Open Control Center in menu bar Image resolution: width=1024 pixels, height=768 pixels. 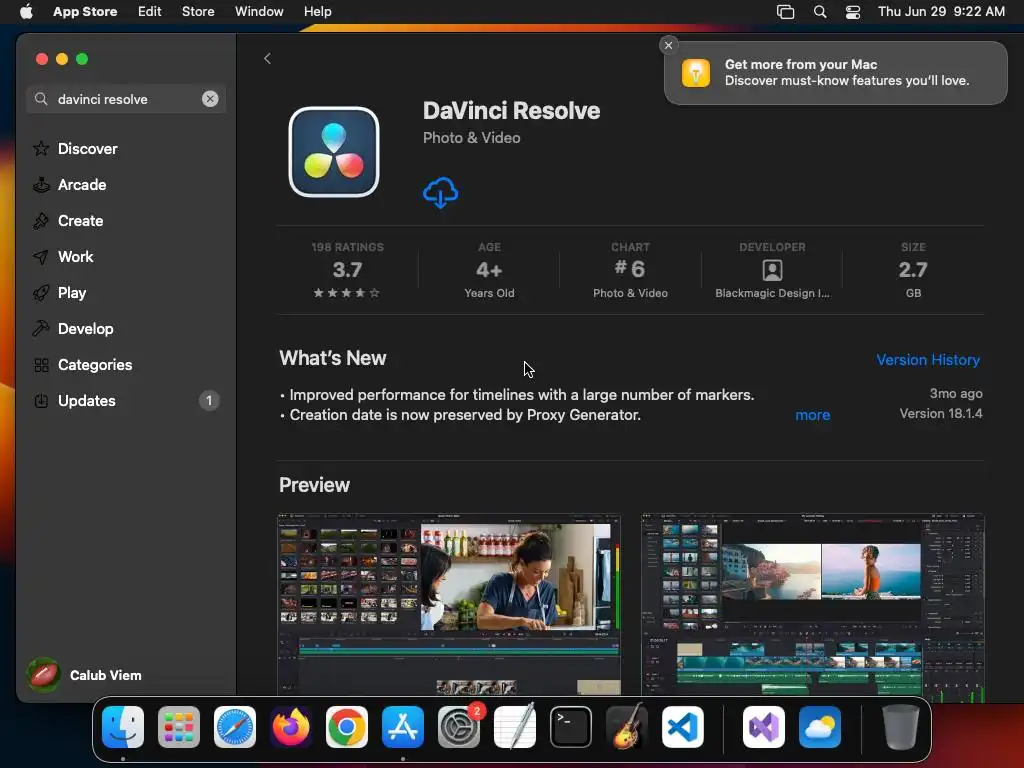click(x=853, y=11)
